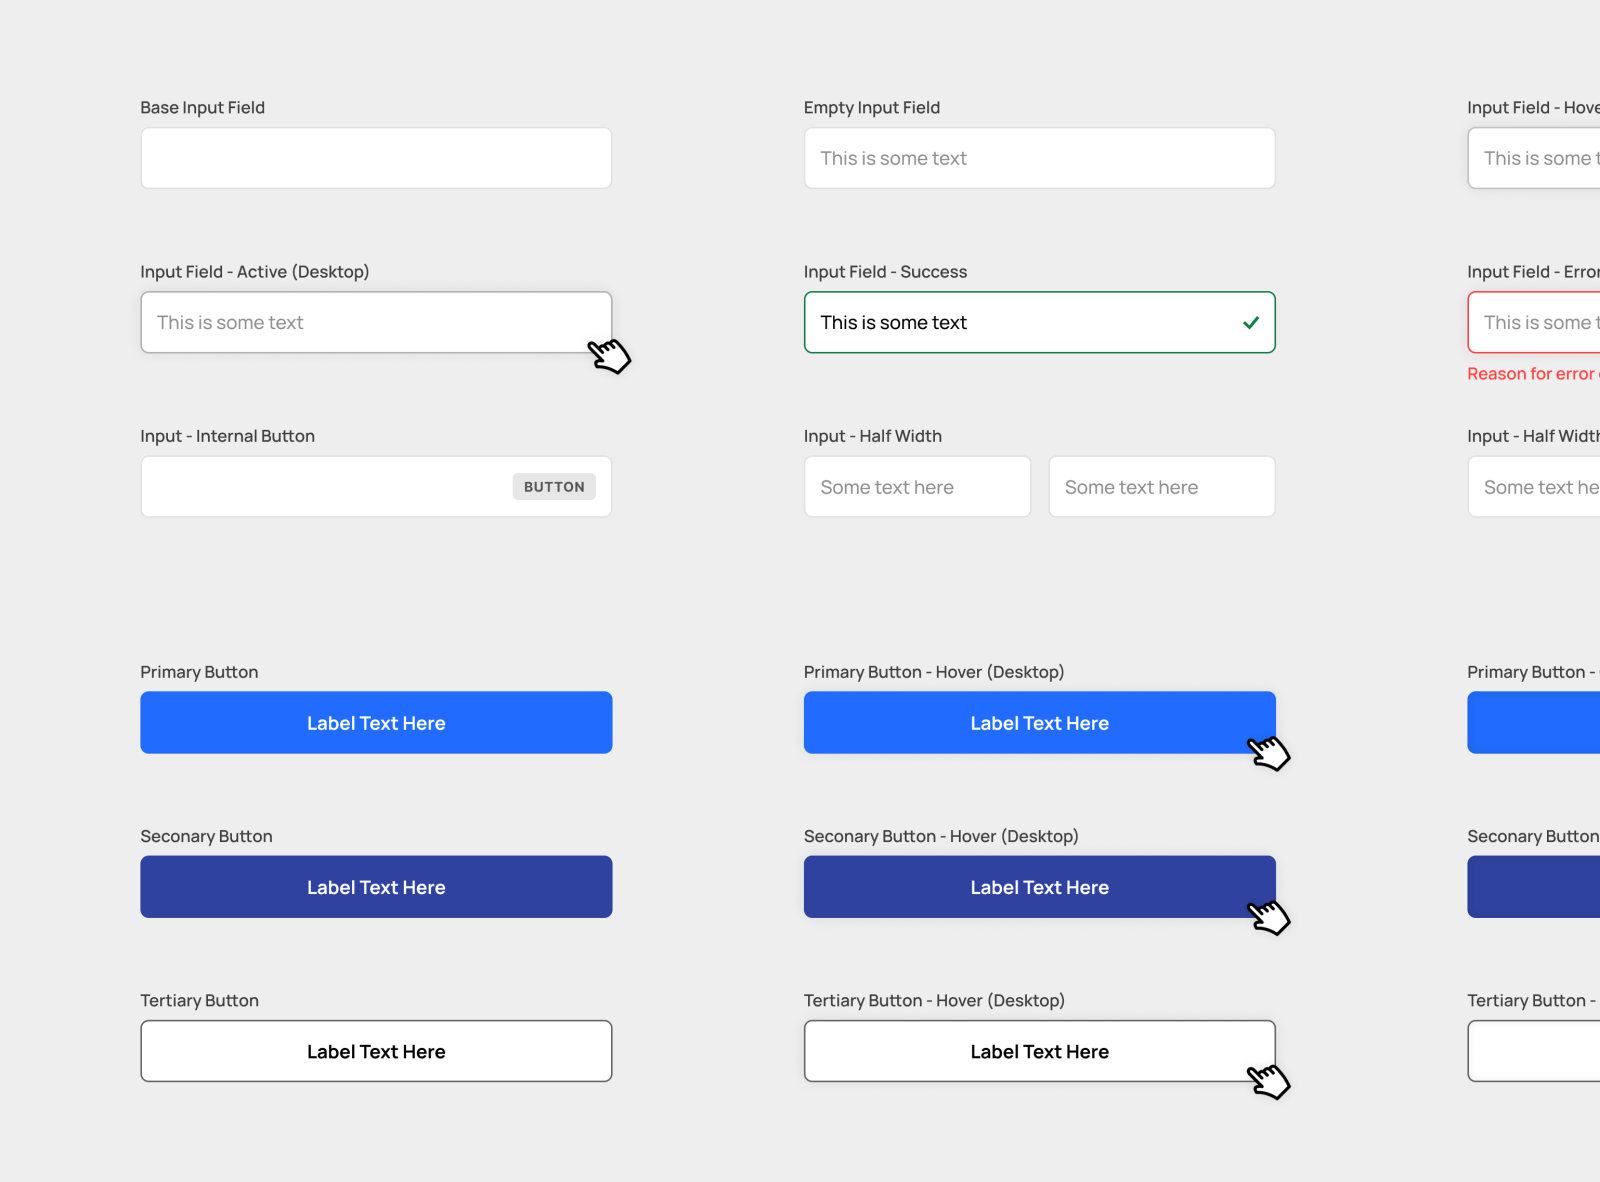Click the Seconary Button

click(x=376, y=886)
